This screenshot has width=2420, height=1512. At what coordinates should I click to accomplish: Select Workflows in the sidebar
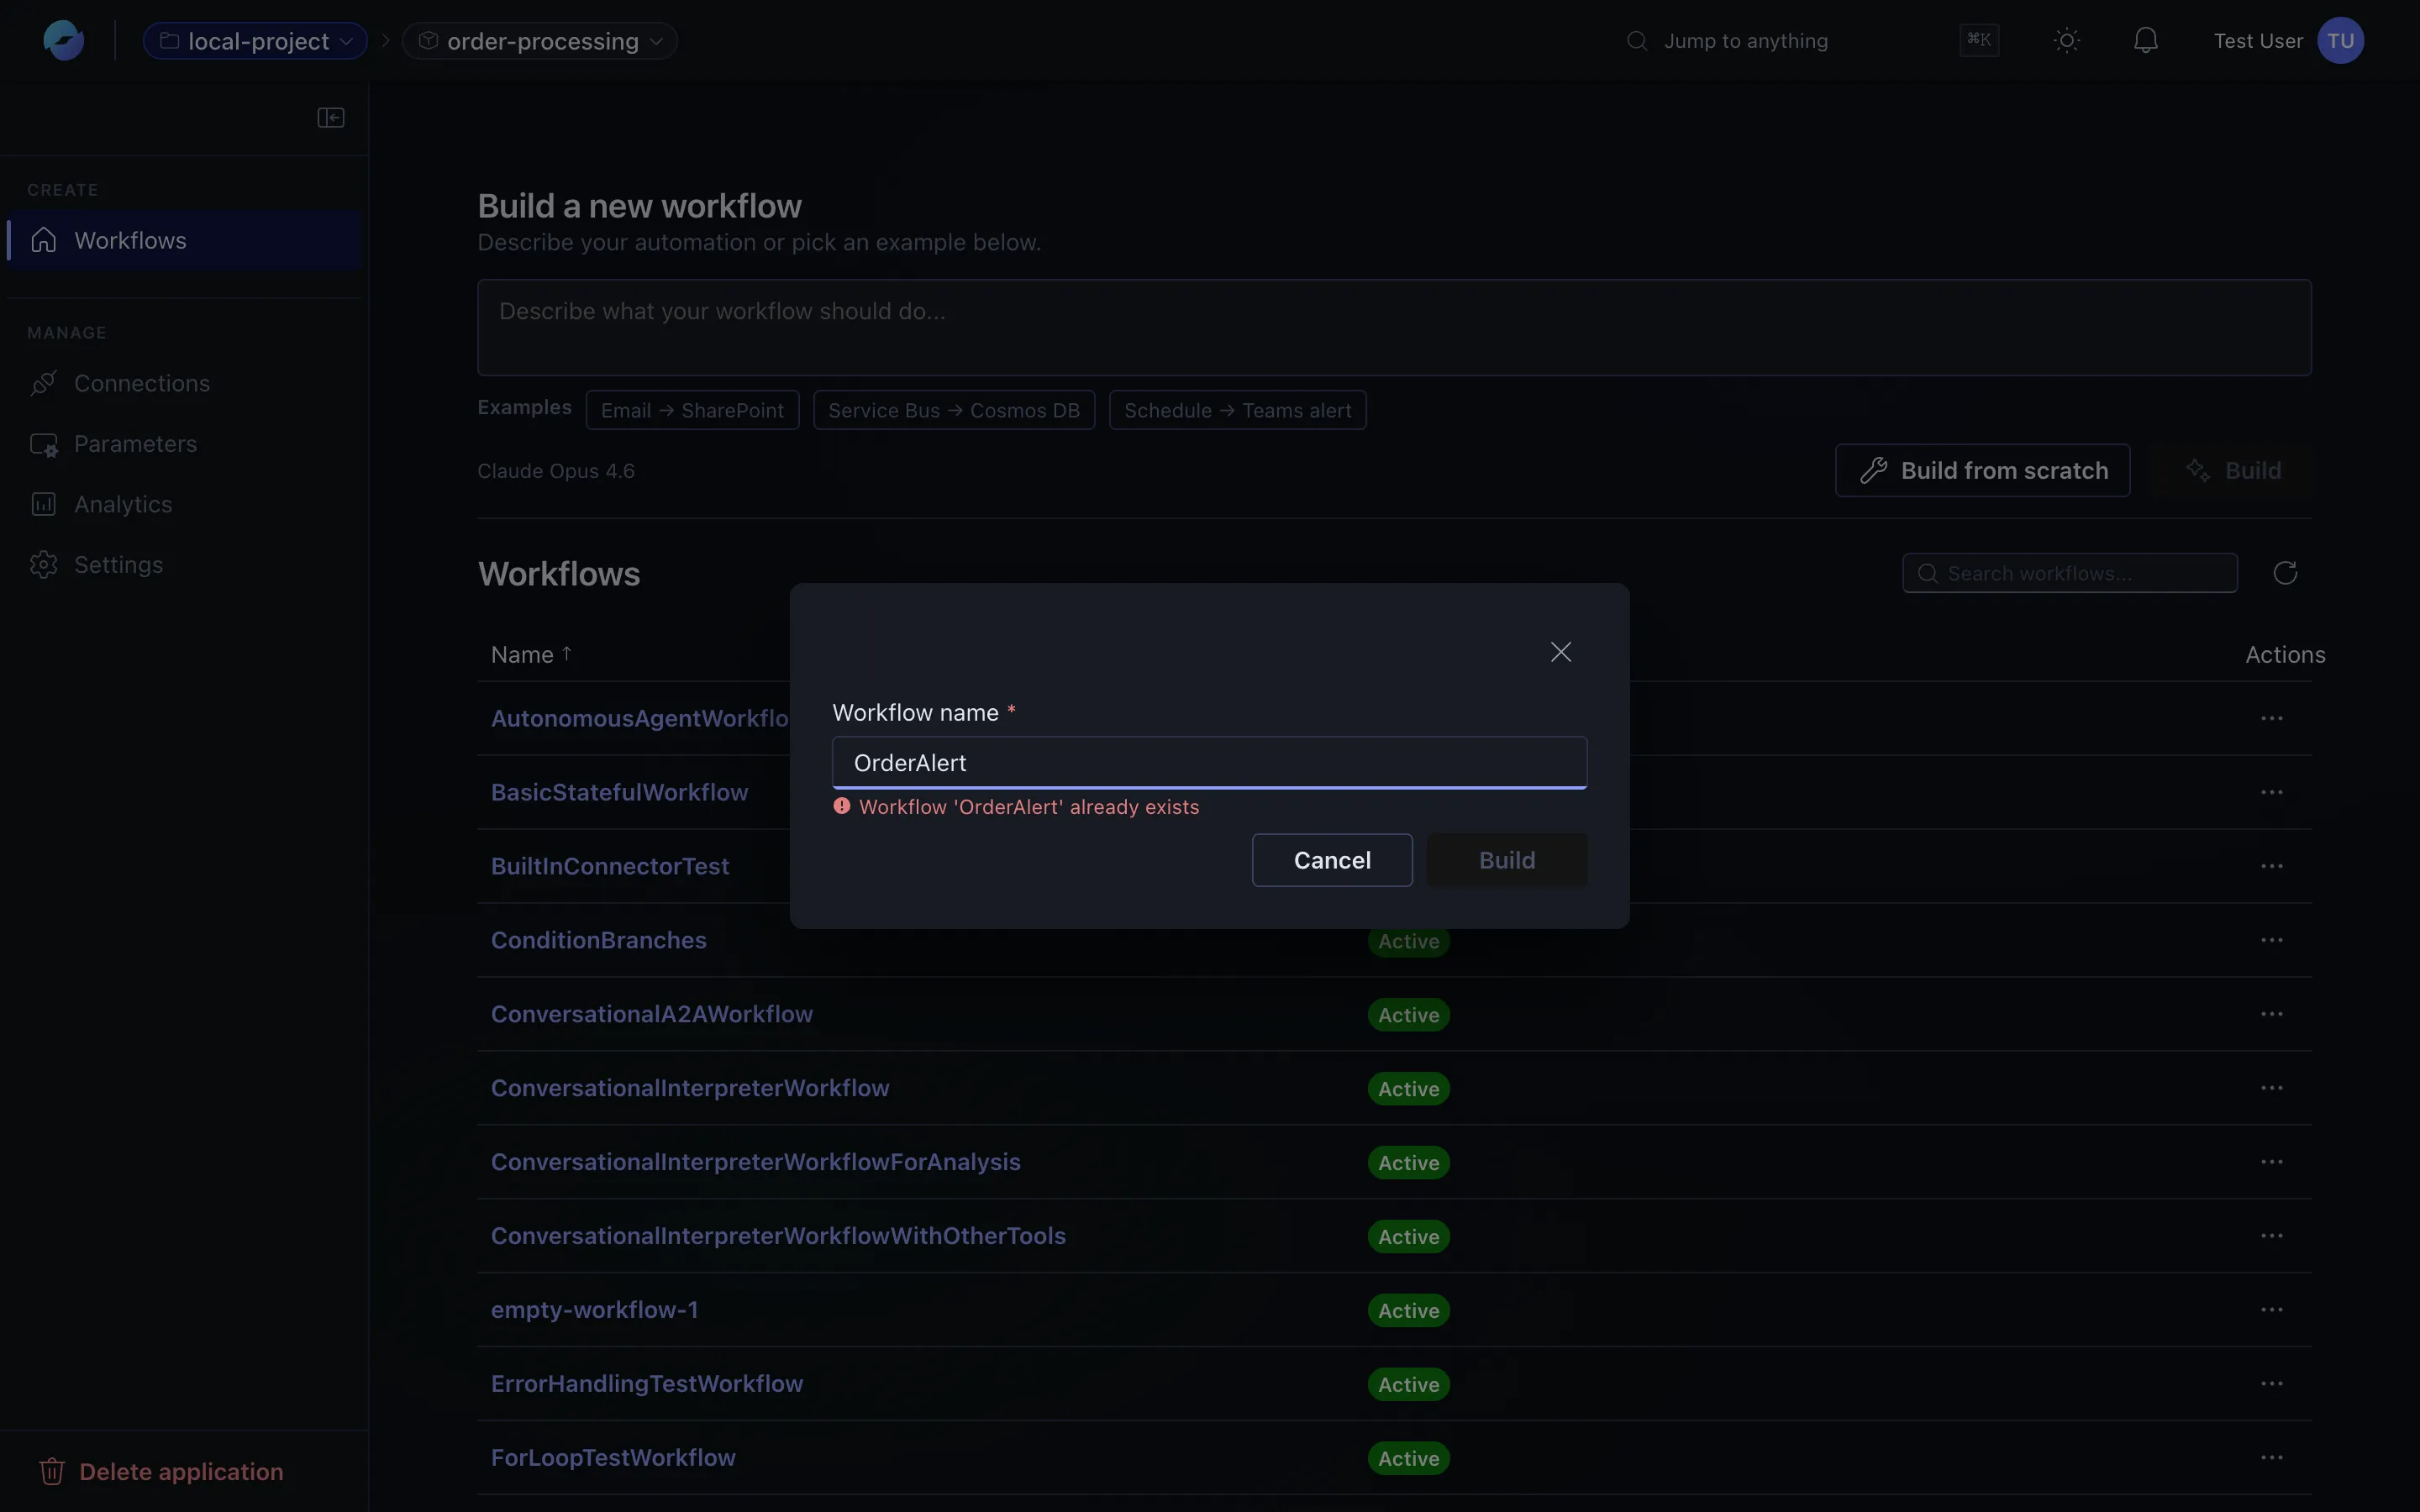coord(184,240)
